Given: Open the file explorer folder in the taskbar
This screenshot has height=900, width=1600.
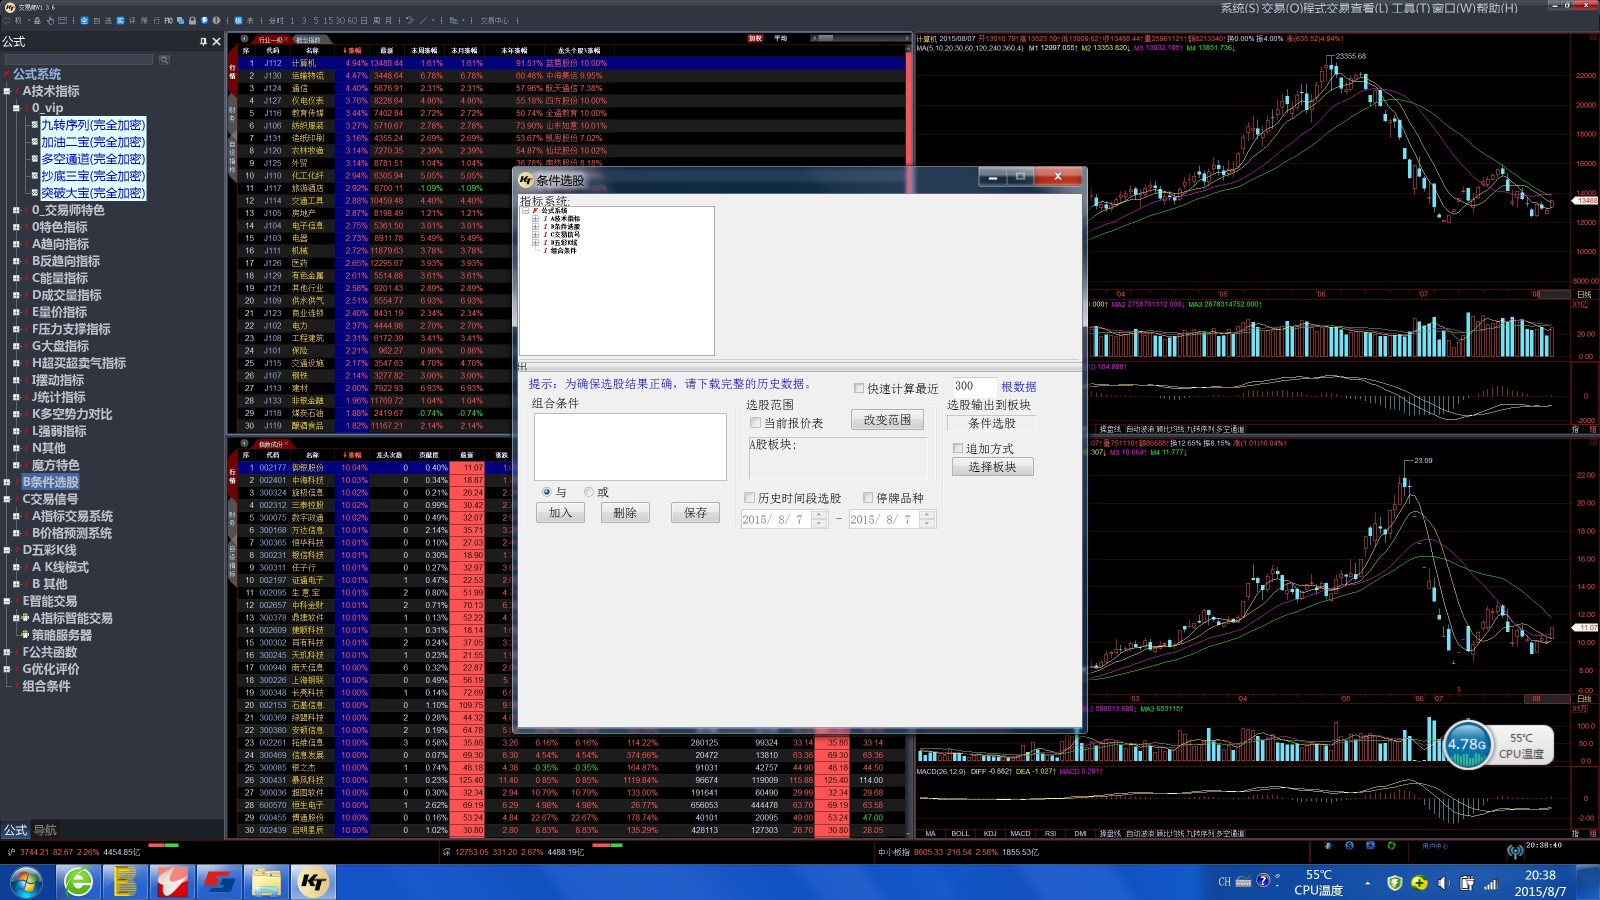Looking at the screenshot, I should [266, 882].
